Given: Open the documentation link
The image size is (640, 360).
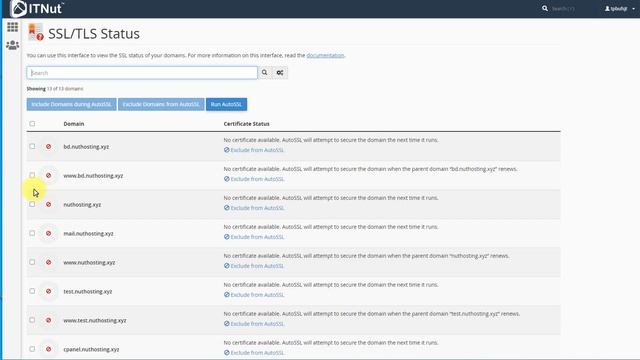Looking at the screenshot, I should tap(325, 55).
